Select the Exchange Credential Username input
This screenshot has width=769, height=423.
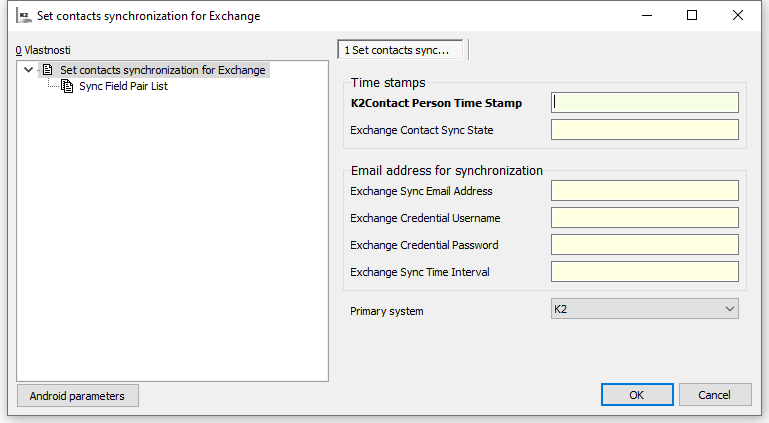pos(644,218)
